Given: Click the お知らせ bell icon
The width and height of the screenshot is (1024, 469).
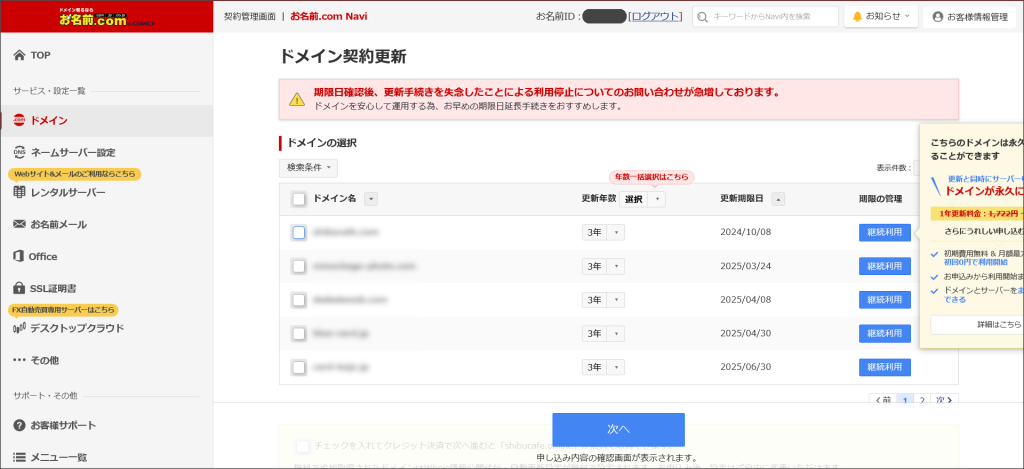Looking at the screenshot, I should point(857,16).
